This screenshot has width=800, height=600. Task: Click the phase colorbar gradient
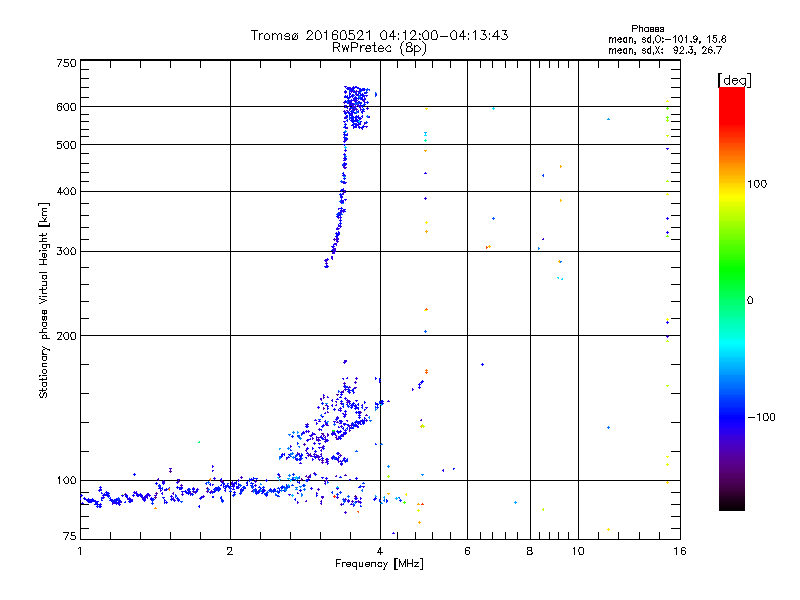click(732, 299)
